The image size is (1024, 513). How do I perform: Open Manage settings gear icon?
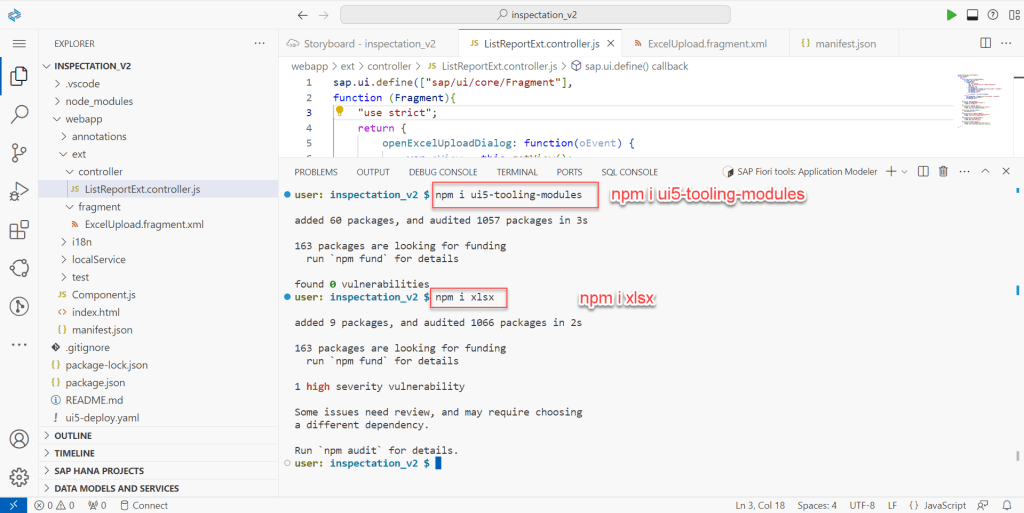point(19,477)
